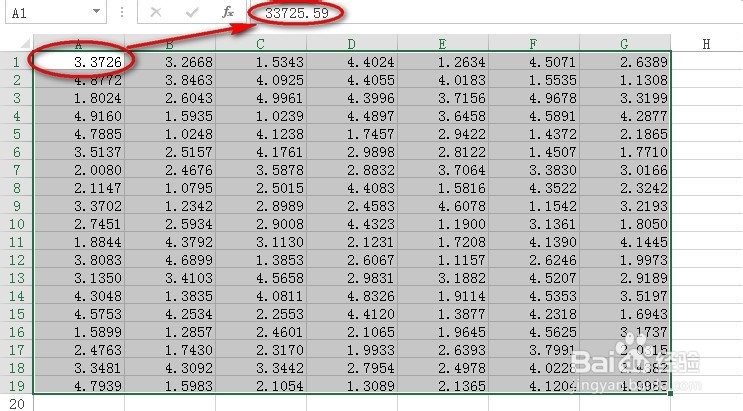Click cell with value 4.1445
The width and height of the screenshot is (743, 411).
[625, 242]
